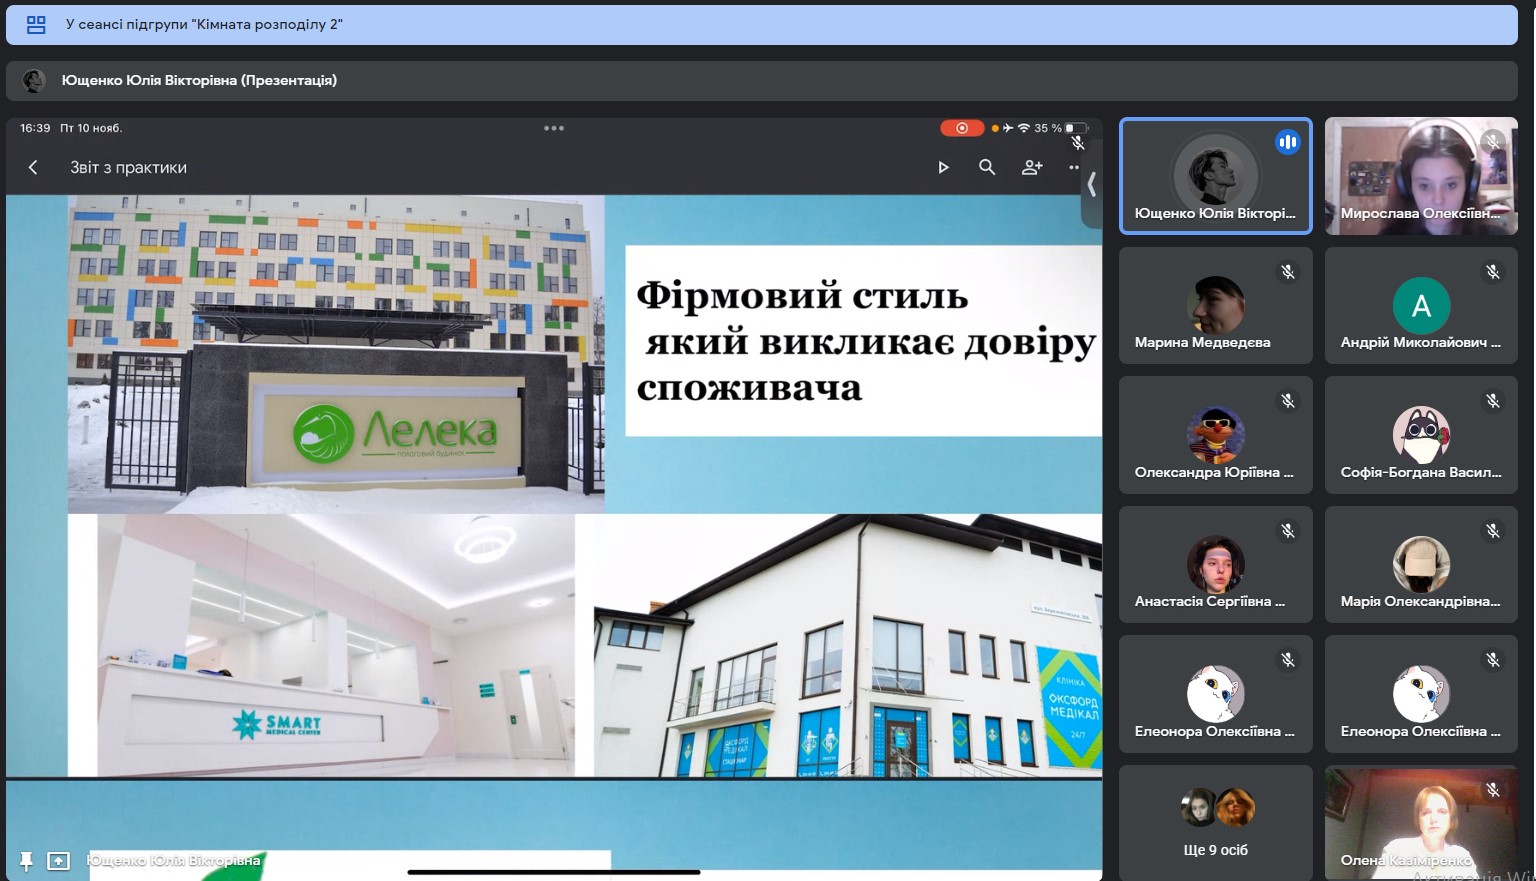Image resolution: width=1536 pixels, height=881 pixels.
Task: Click the red screen recording indicator
Action: pyautogui.click(x=961, y=128)
